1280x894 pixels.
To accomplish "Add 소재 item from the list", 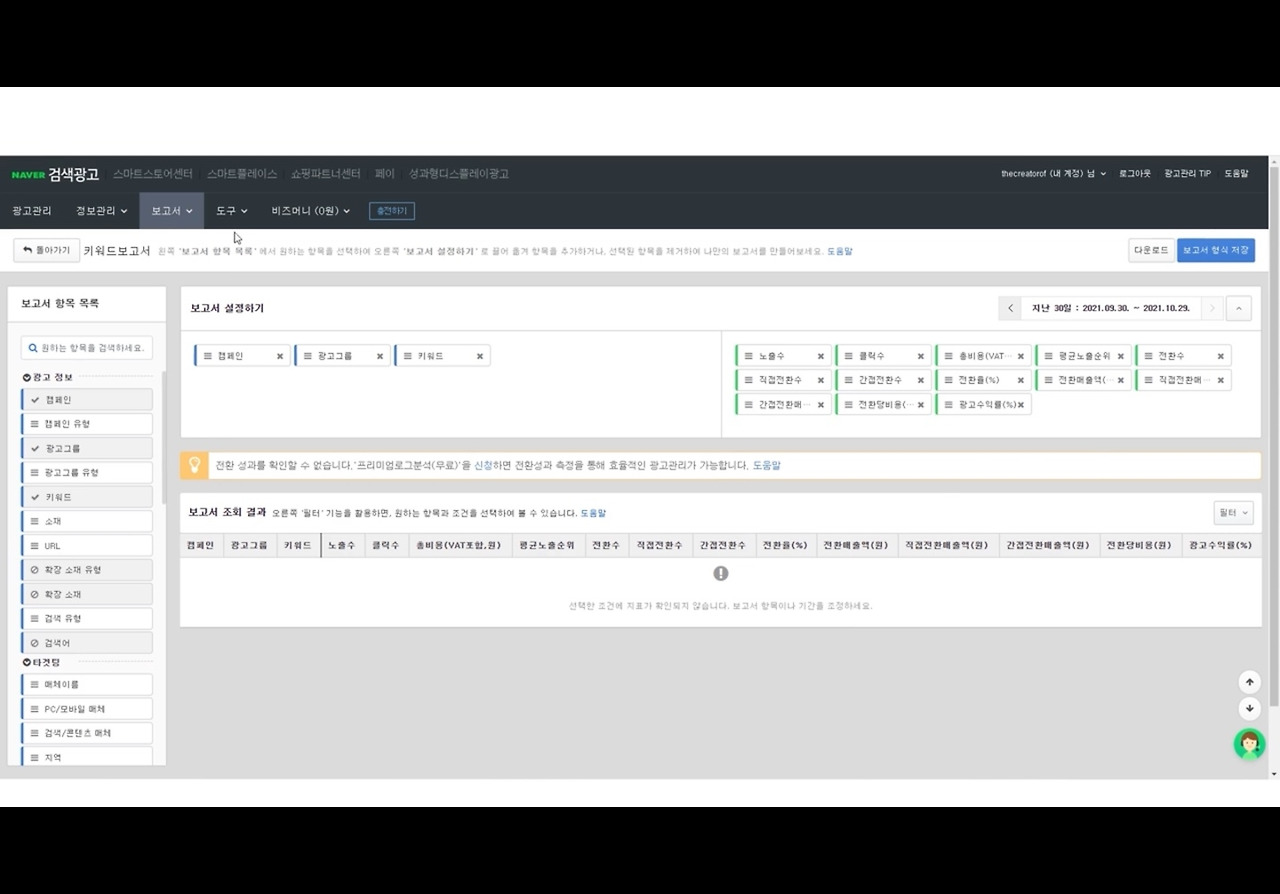I will (x=87, y=521).
